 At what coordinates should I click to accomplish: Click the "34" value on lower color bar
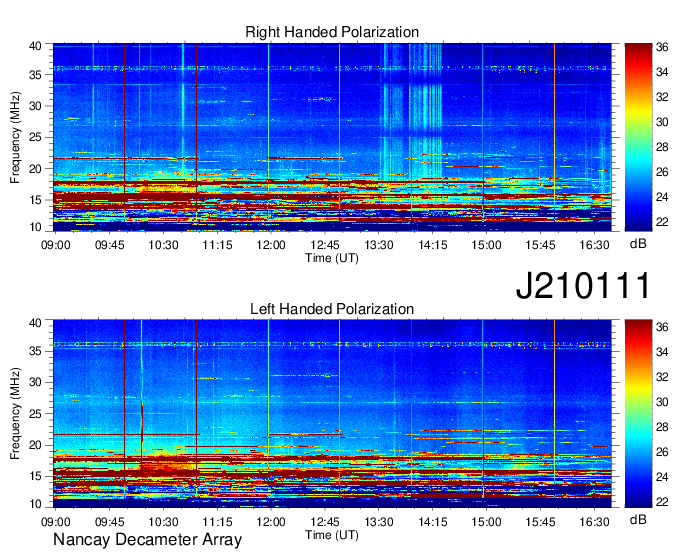pos(662,352)
